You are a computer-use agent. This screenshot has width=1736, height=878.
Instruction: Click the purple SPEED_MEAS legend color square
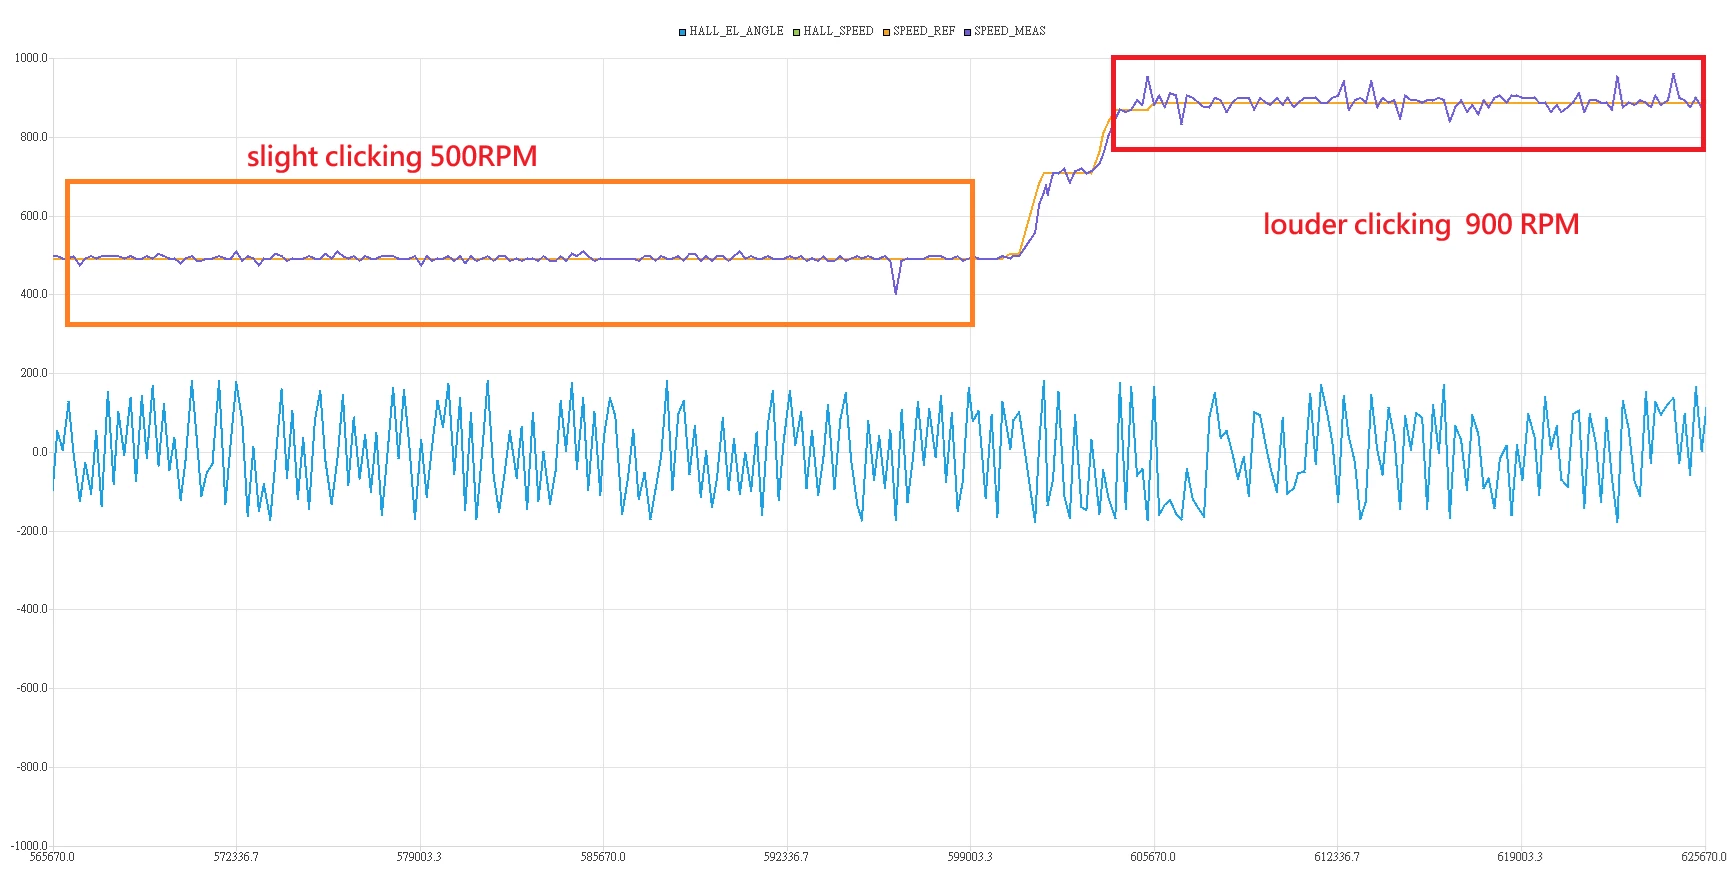tap(968, 32)
